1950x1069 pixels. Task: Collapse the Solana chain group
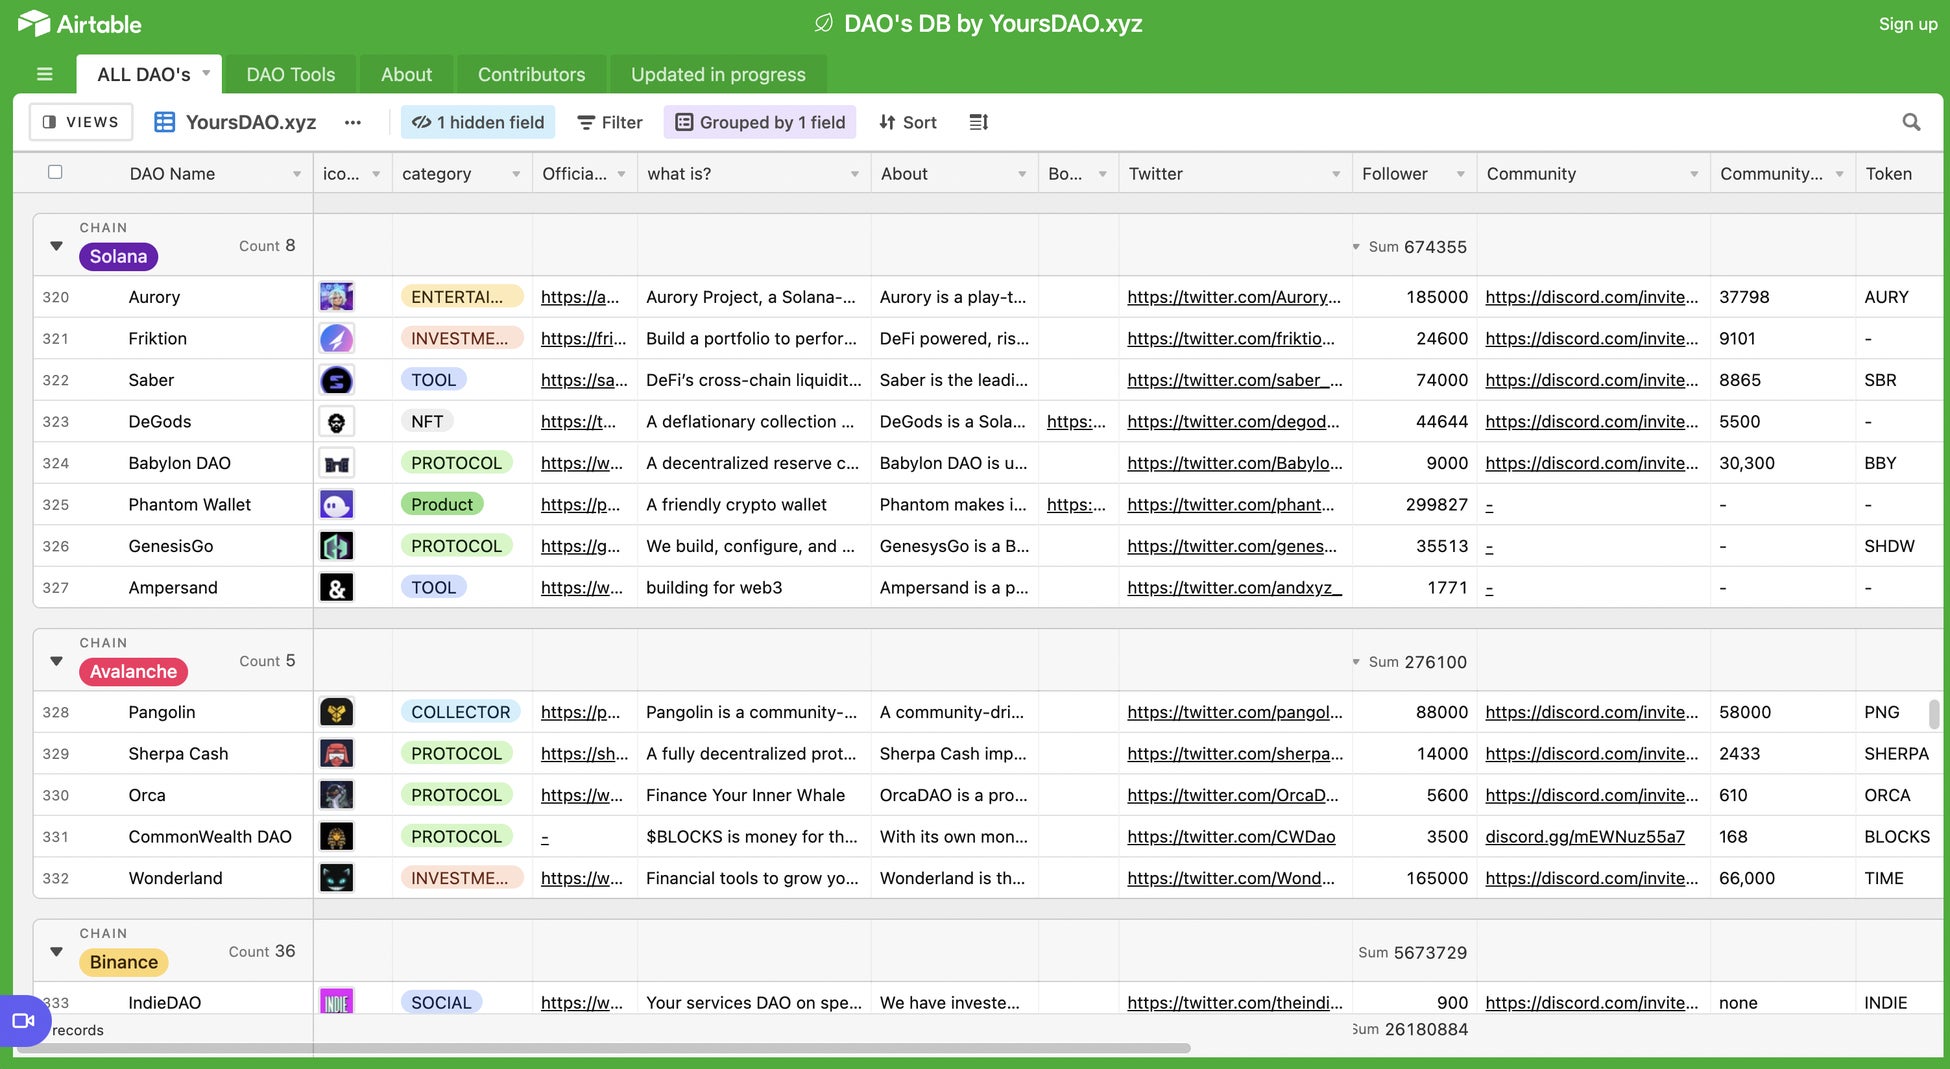coord(56,245)
